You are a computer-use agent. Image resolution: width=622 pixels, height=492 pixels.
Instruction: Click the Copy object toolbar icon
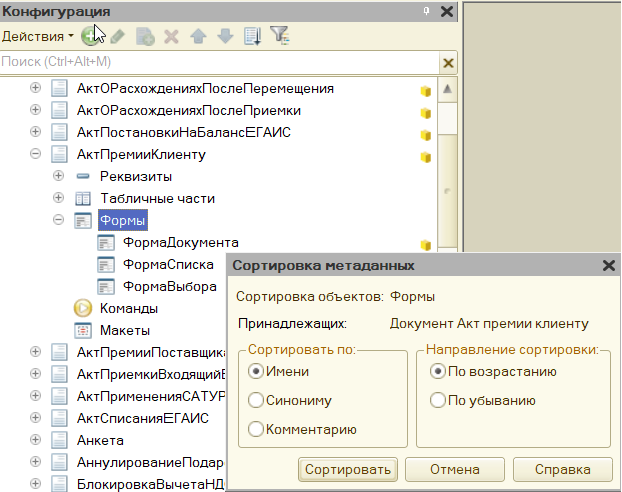click(145, 37)
